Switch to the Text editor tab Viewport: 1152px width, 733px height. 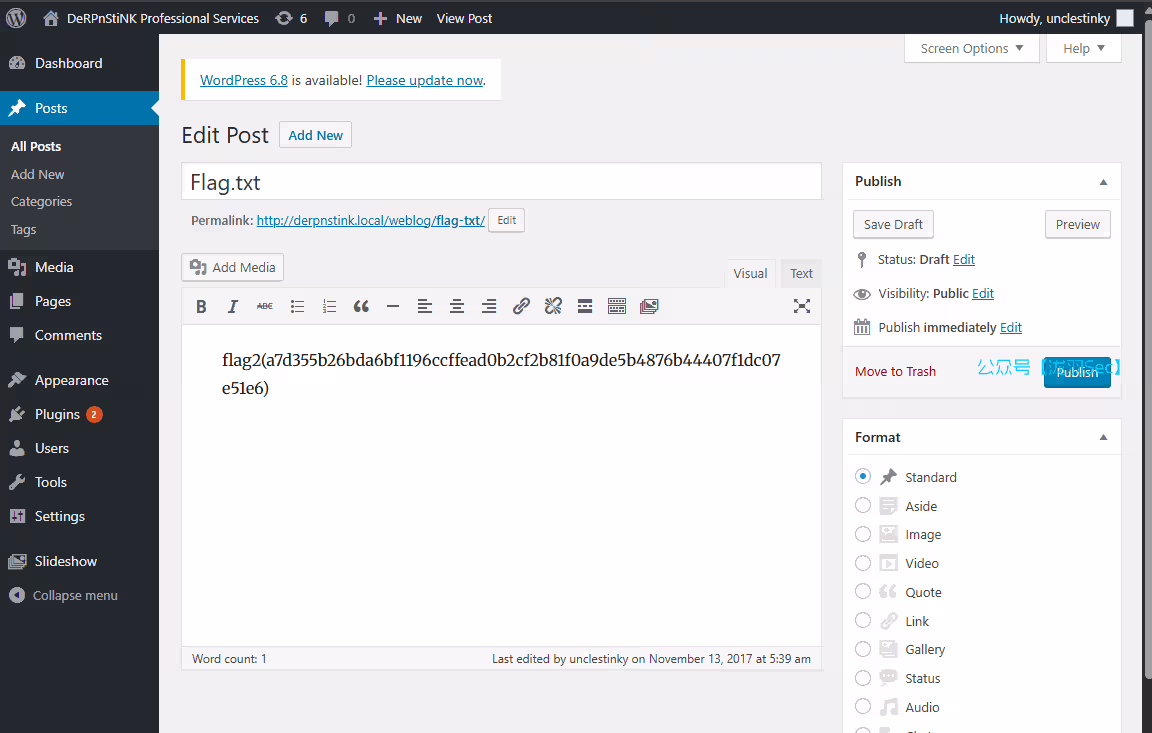[x=801, y=274]
